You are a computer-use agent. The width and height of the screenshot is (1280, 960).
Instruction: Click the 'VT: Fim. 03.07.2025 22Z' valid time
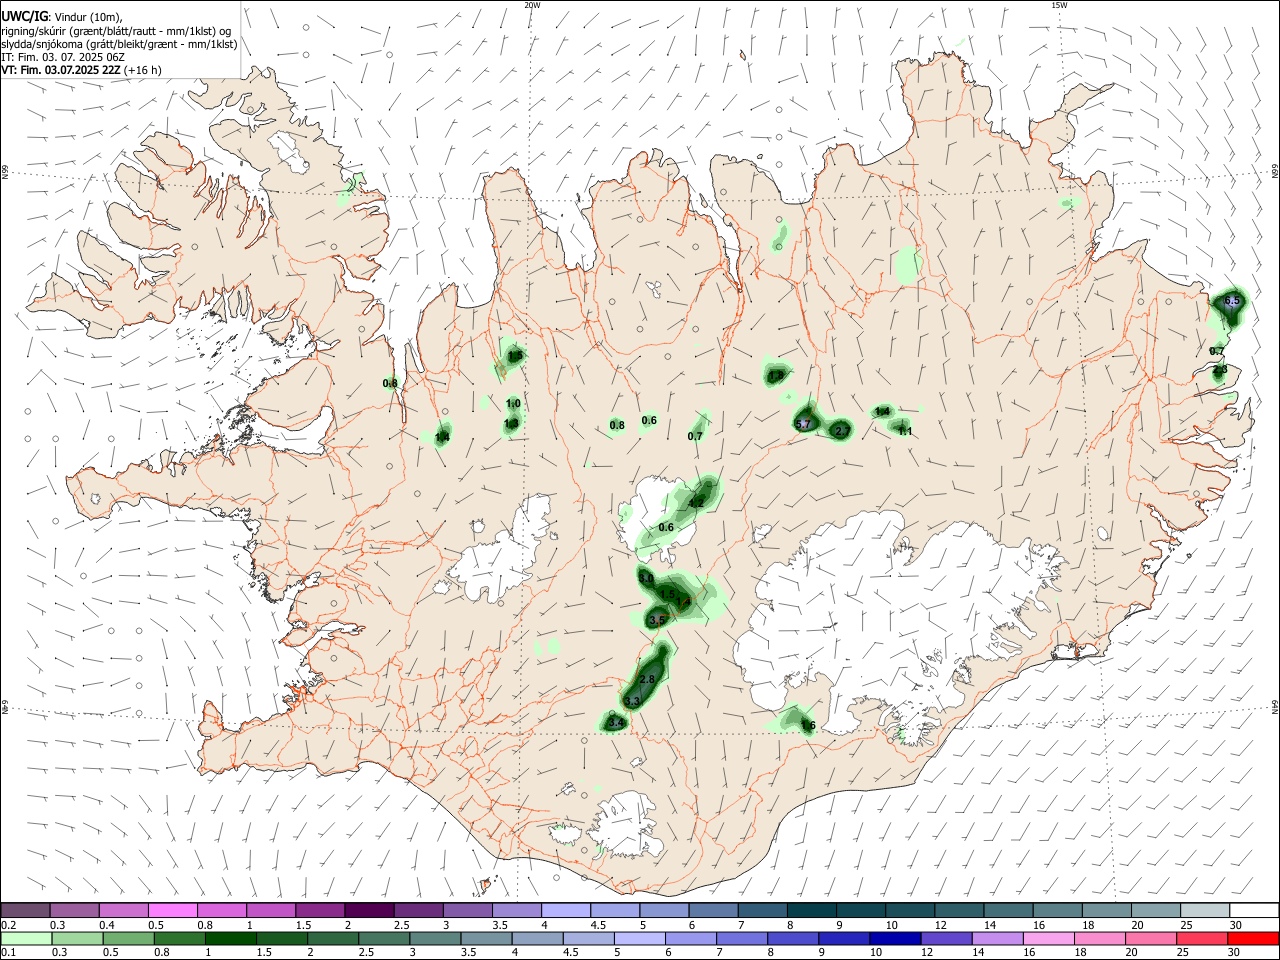pyautogui.click(x=61, y=70)
